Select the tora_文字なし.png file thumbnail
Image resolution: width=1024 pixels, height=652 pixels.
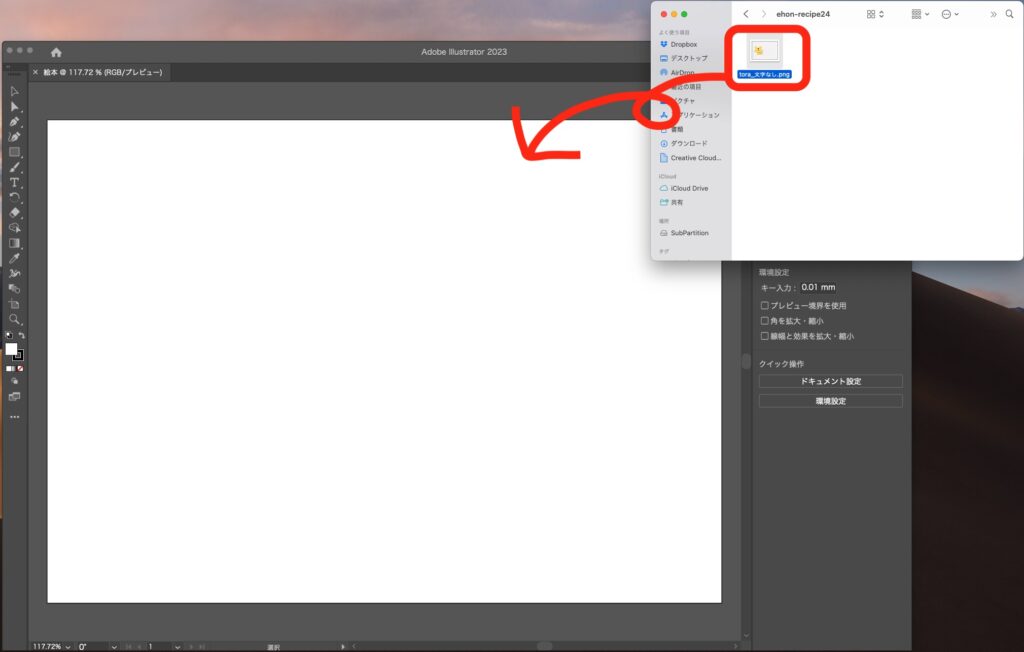pyautogui.click(x=764, y=50)
